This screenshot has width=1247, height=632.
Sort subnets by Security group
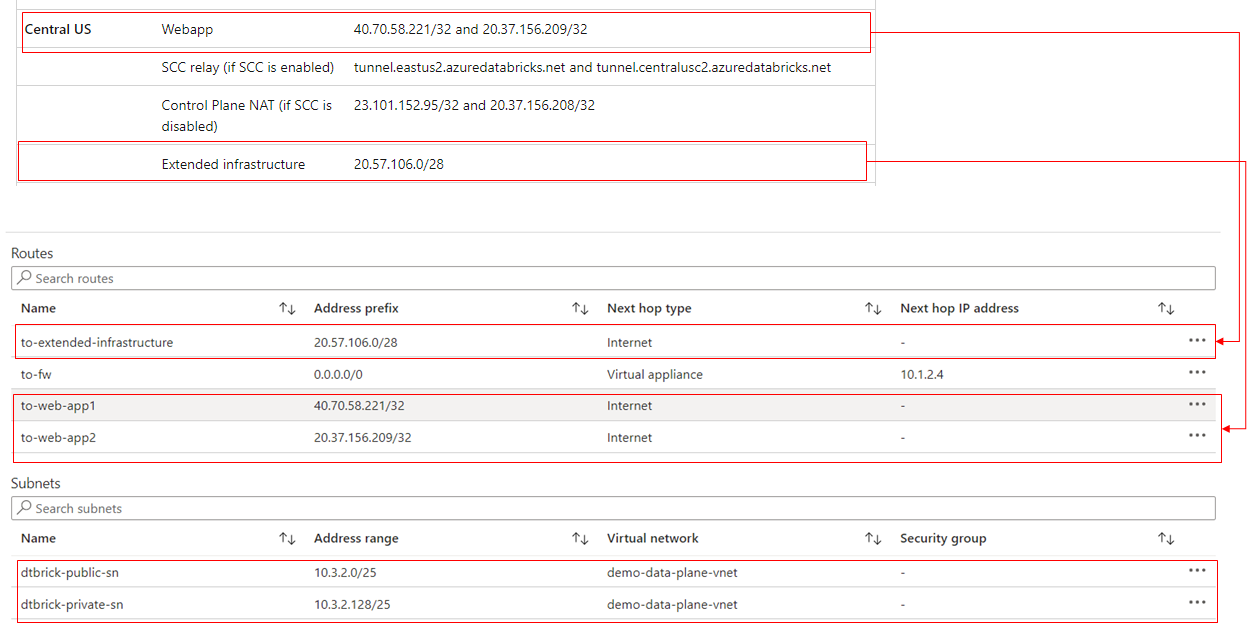[1166, 539]
